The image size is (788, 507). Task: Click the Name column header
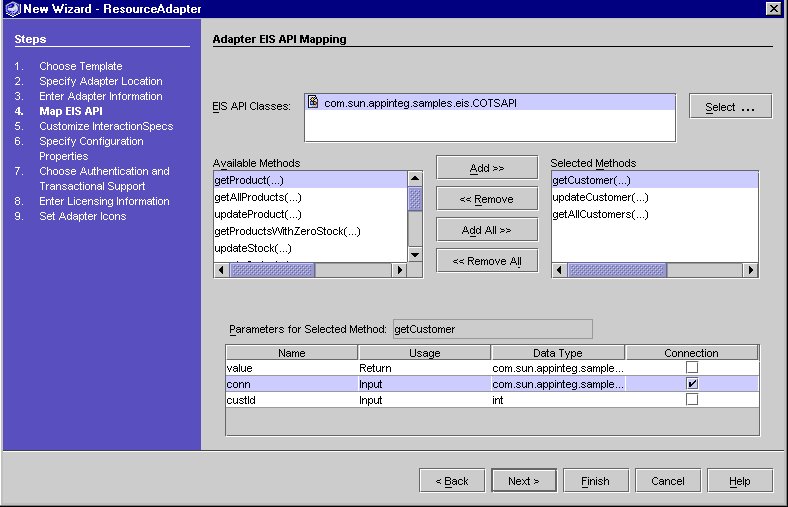point(291,353)
